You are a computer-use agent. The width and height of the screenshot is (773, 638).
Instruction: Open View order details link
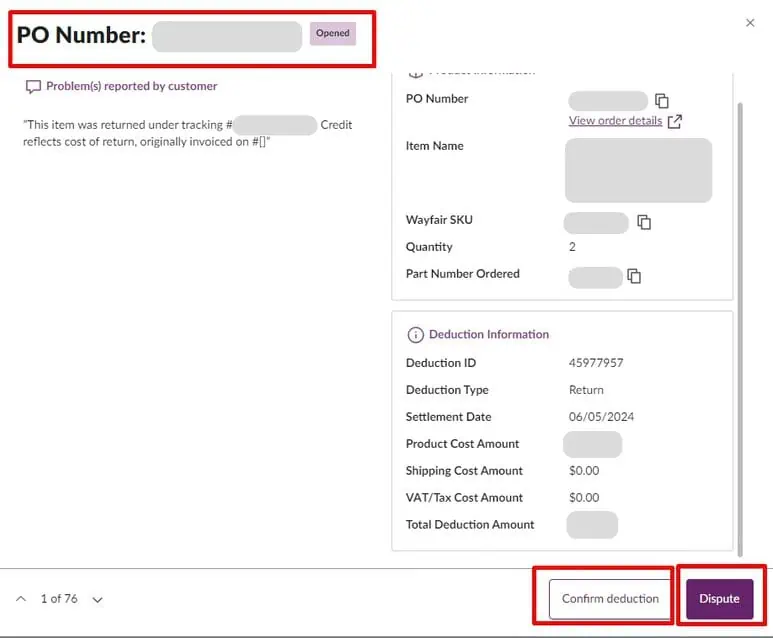[615, 120]
